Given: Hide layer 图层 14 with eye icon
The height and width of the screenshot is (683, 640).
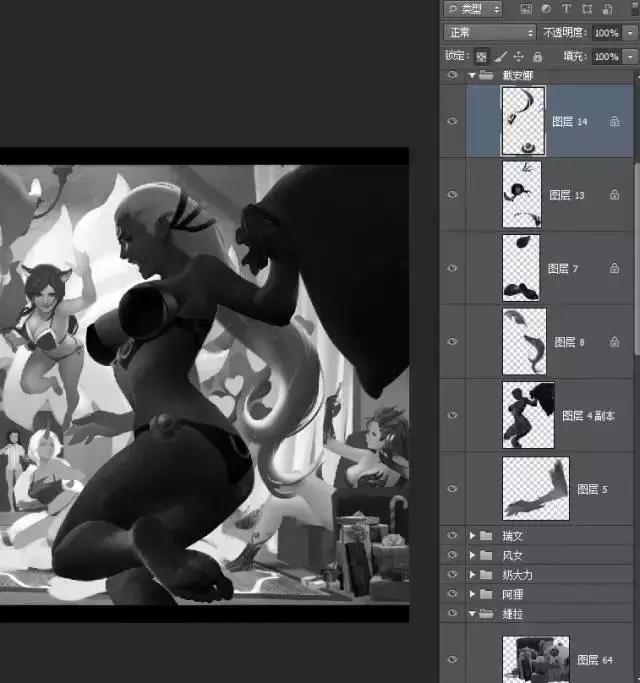Looking at the screenshot, I should 452,121.
